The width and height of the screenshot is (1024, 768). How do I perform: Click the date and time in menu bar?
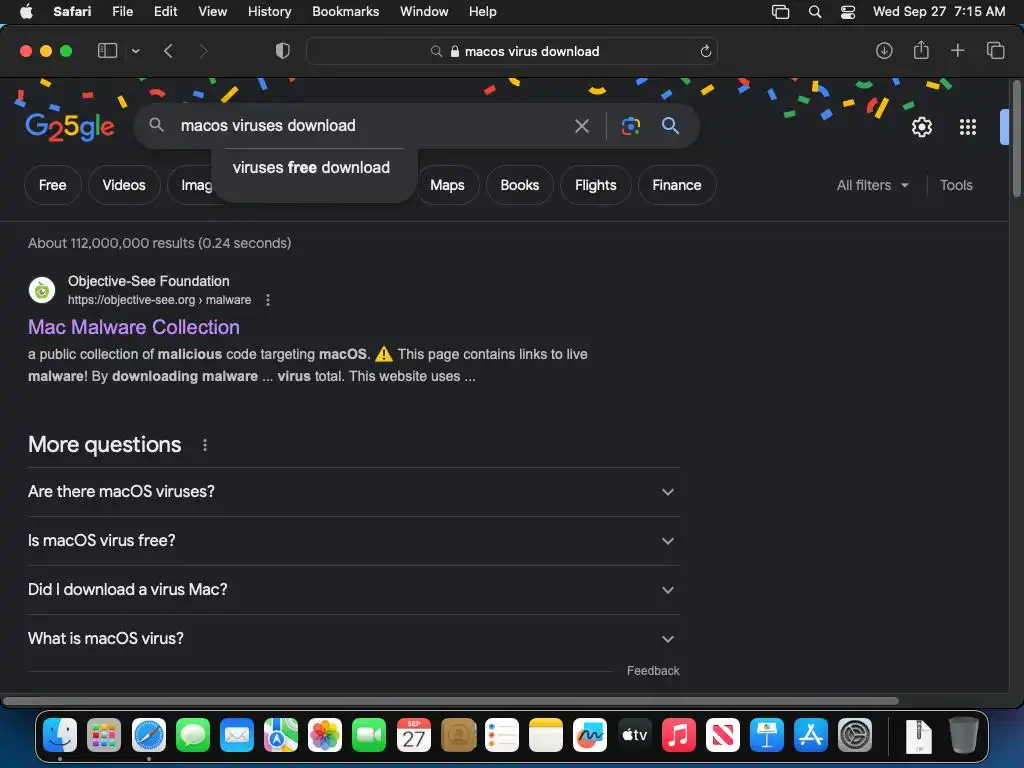(x=938, y=12)
